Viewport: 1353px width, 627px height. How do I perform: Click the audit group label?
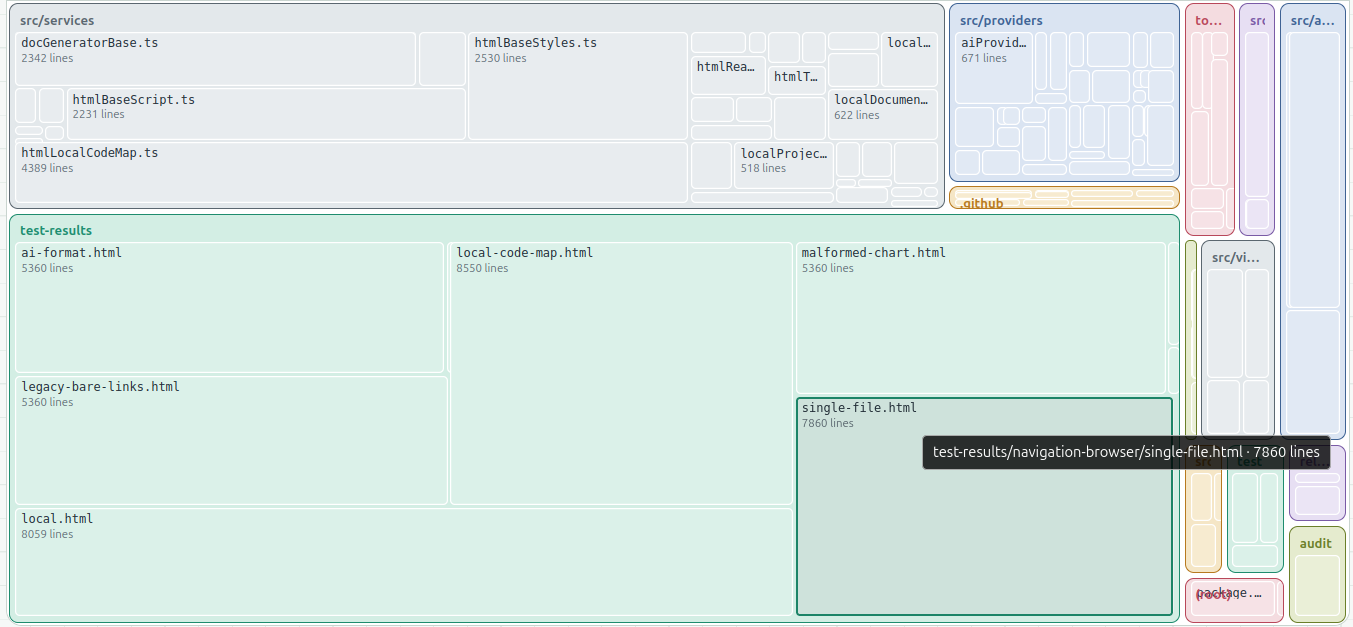pos(1316,544)
